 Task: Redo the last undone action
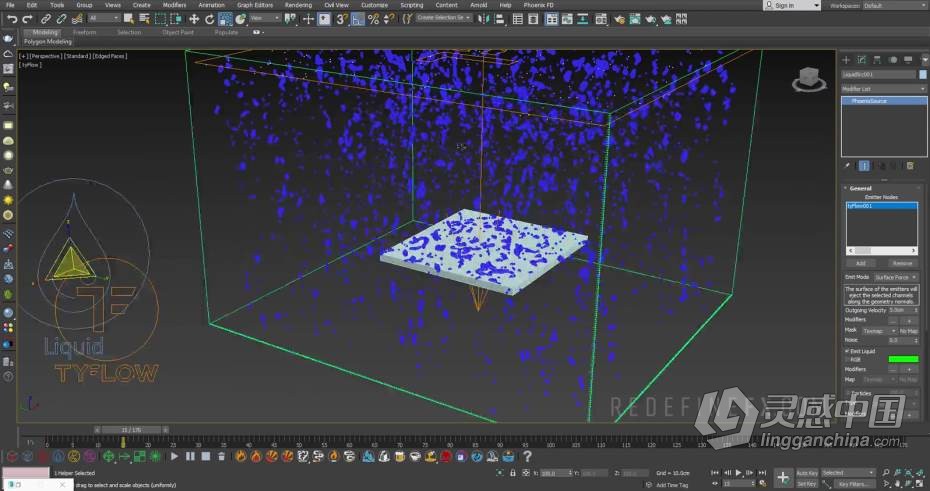click(27, 20)
